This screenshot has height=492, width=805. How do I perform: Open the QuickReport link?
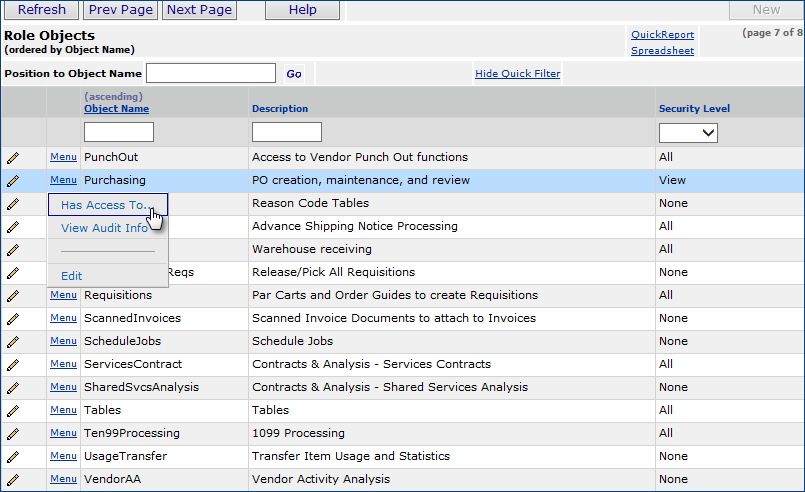(662, 35)
